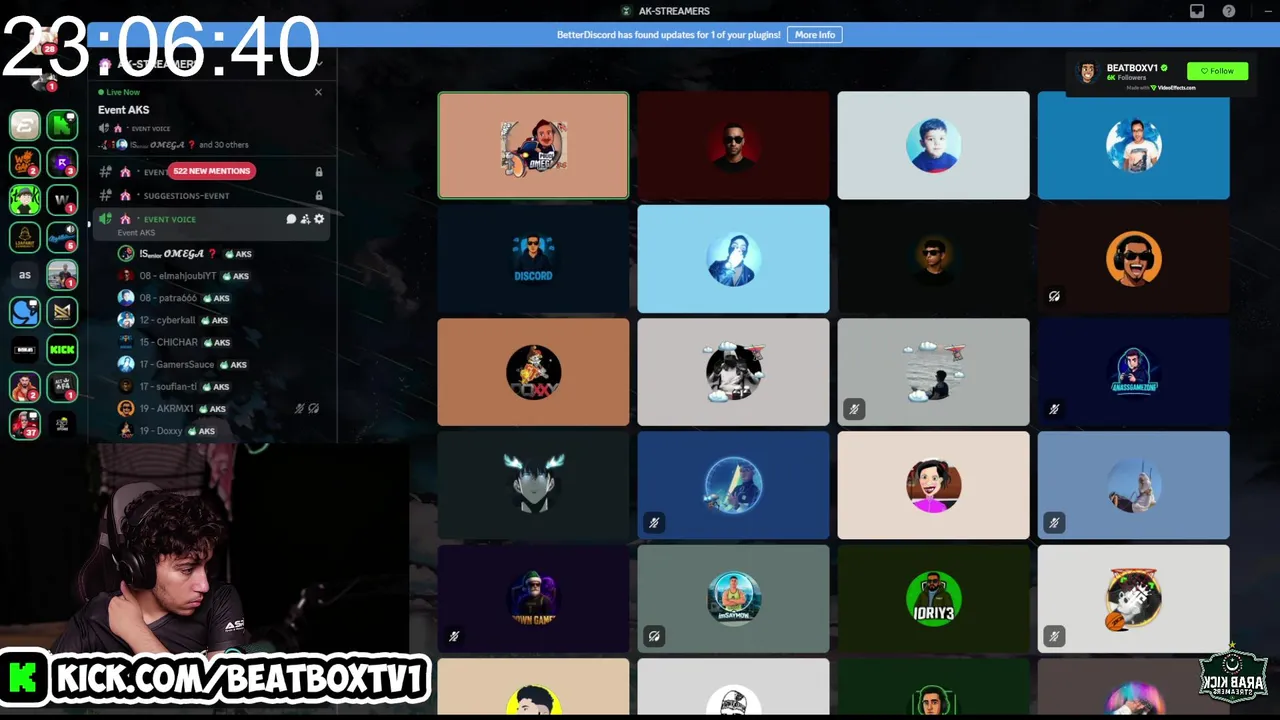Focus the anime glowing-horns avatar tile

[x=533, y=485]
